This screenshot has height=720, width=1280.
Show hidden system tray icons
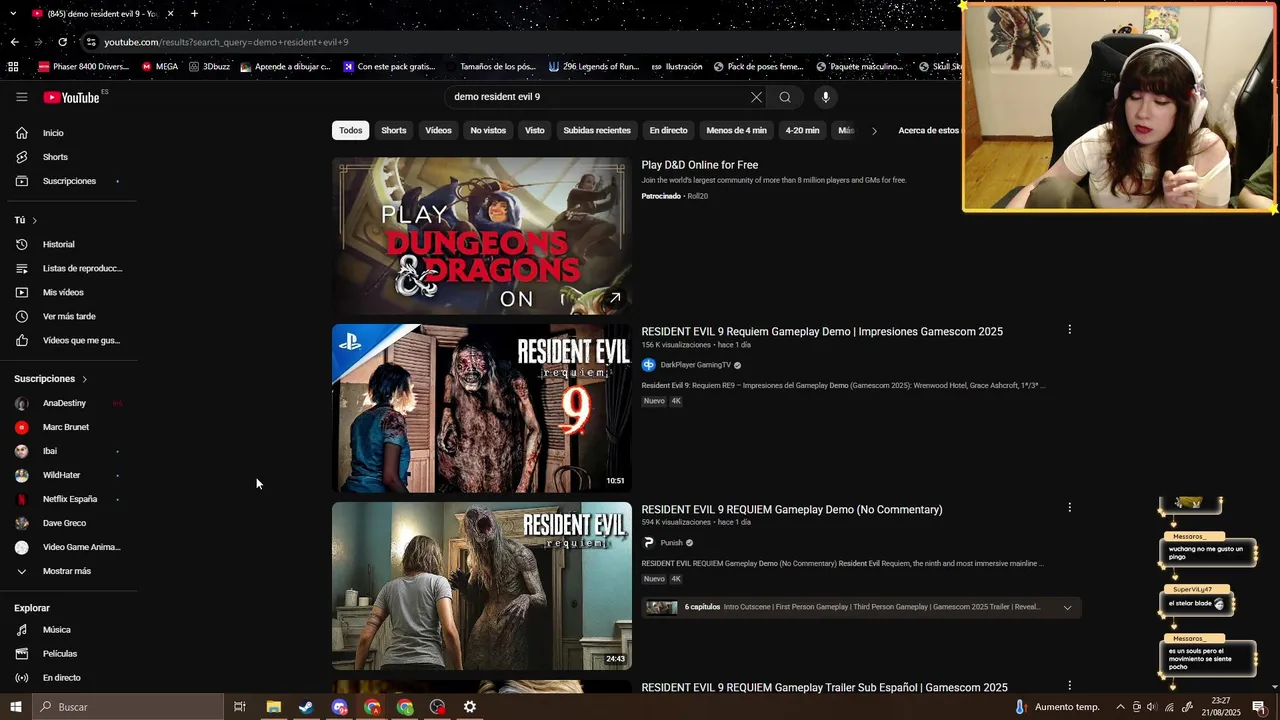click(1120, 707)
